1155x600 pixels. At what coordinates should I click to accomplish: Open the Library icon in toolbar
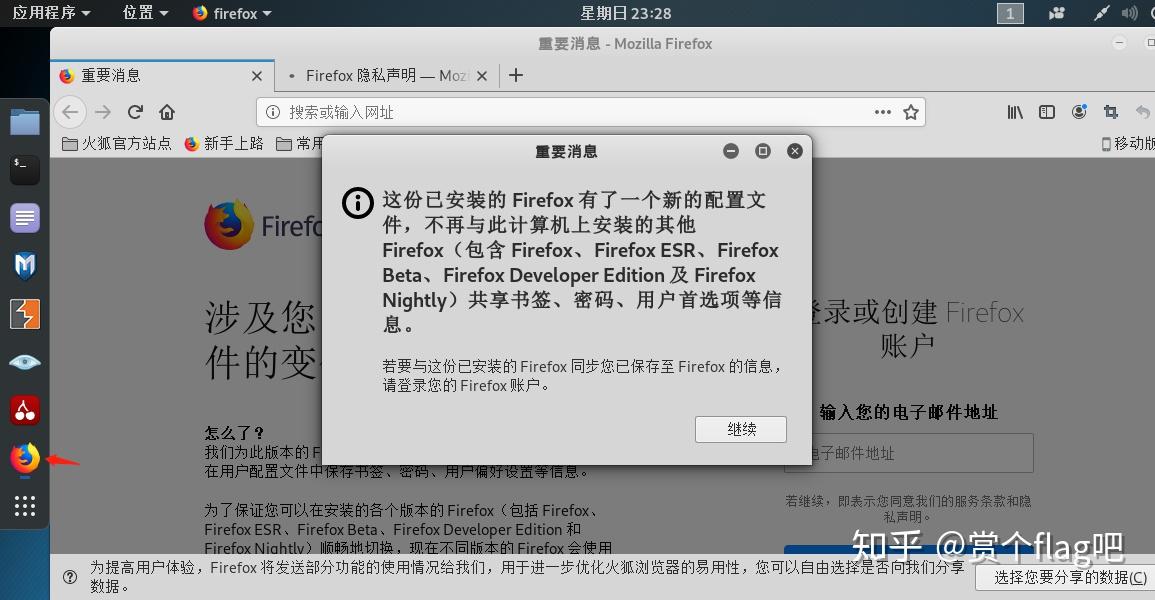point(1015,112)
